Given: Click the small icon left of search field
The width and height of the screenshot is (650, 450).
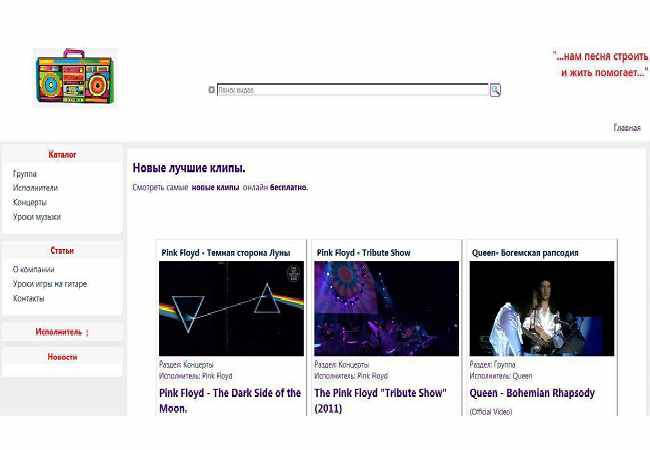Looking at the screenshot, I should [211, 90].
